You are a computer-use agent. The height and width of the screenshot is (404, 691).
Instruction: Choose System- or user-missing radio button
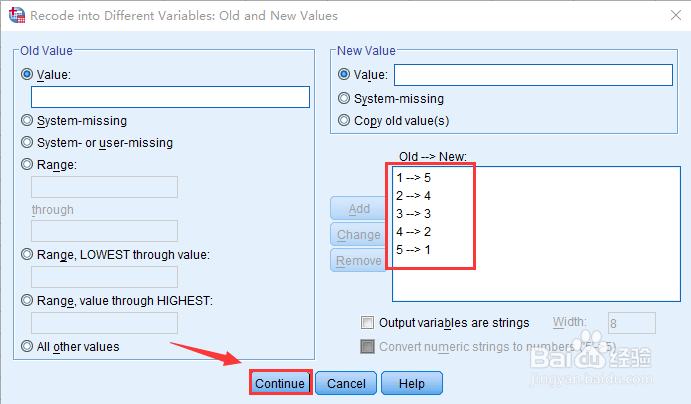coord(27,142)
